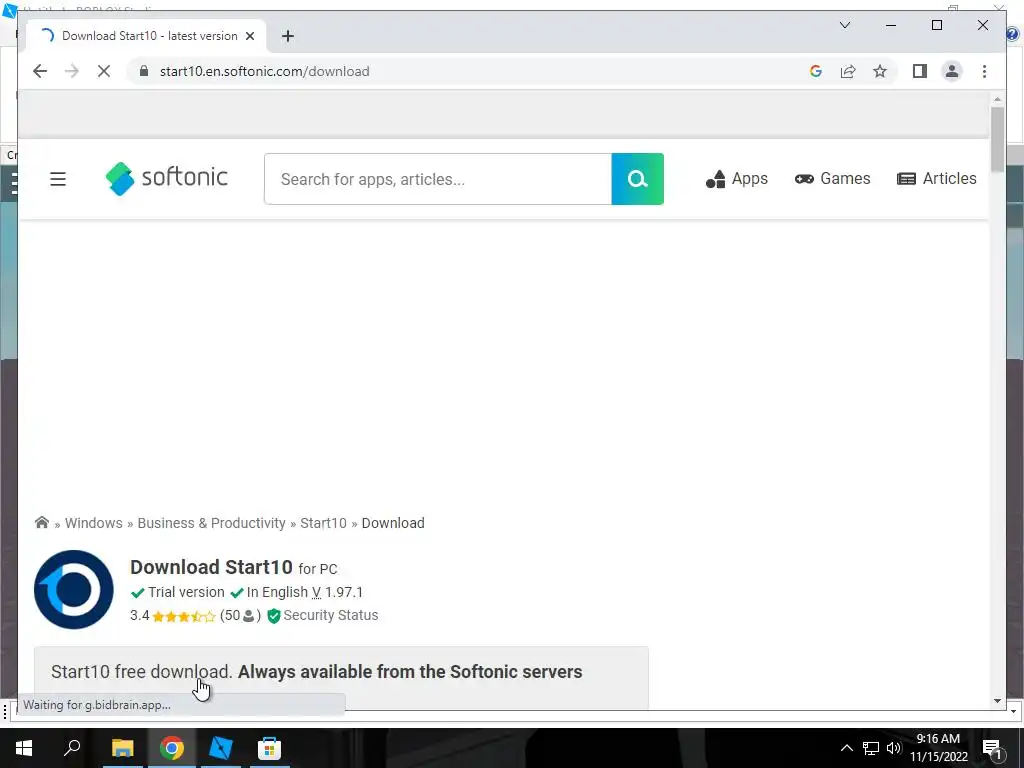Open Chrome three-dot menu
This screenshot has width=1024, height=768.
coord(984,71)
